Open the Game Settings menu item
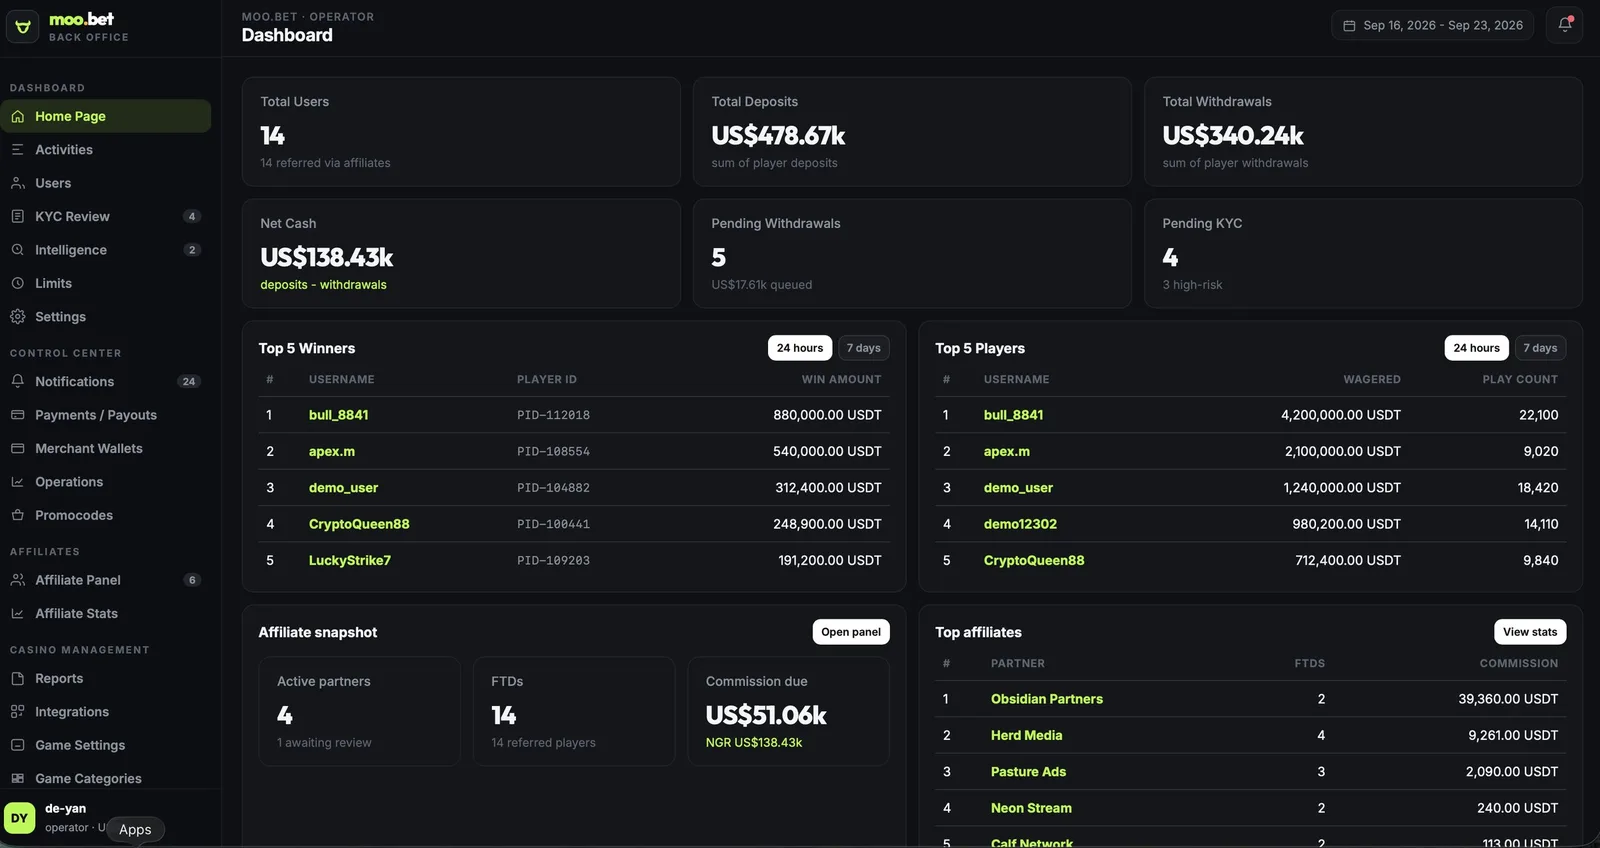Image resolution: width=1600 pixels, height=848 pixels. click(106, 745)
